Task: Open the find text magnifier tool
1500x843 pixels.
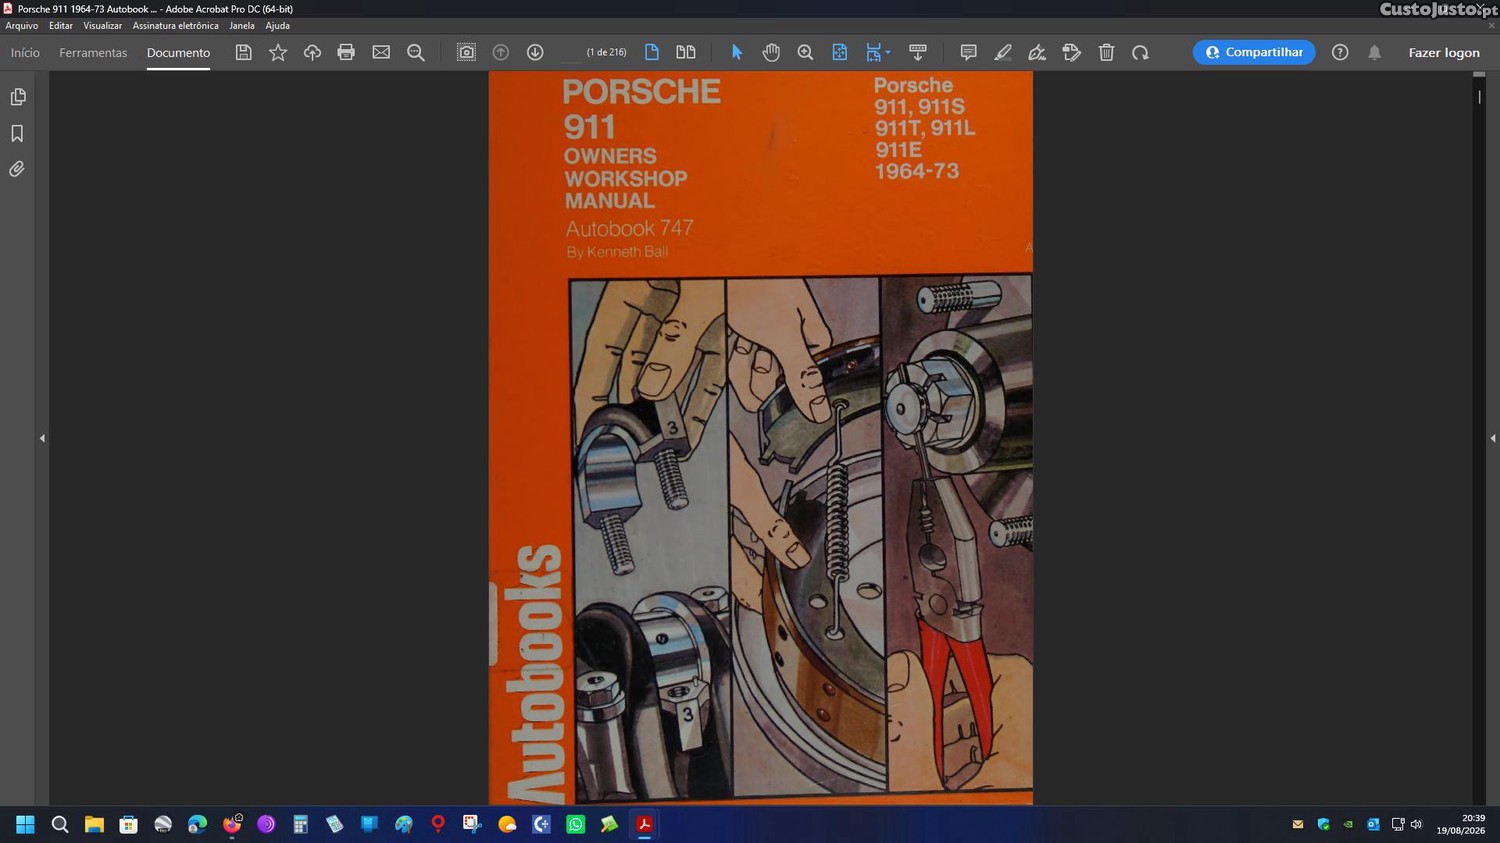Action: click(416, 52)
